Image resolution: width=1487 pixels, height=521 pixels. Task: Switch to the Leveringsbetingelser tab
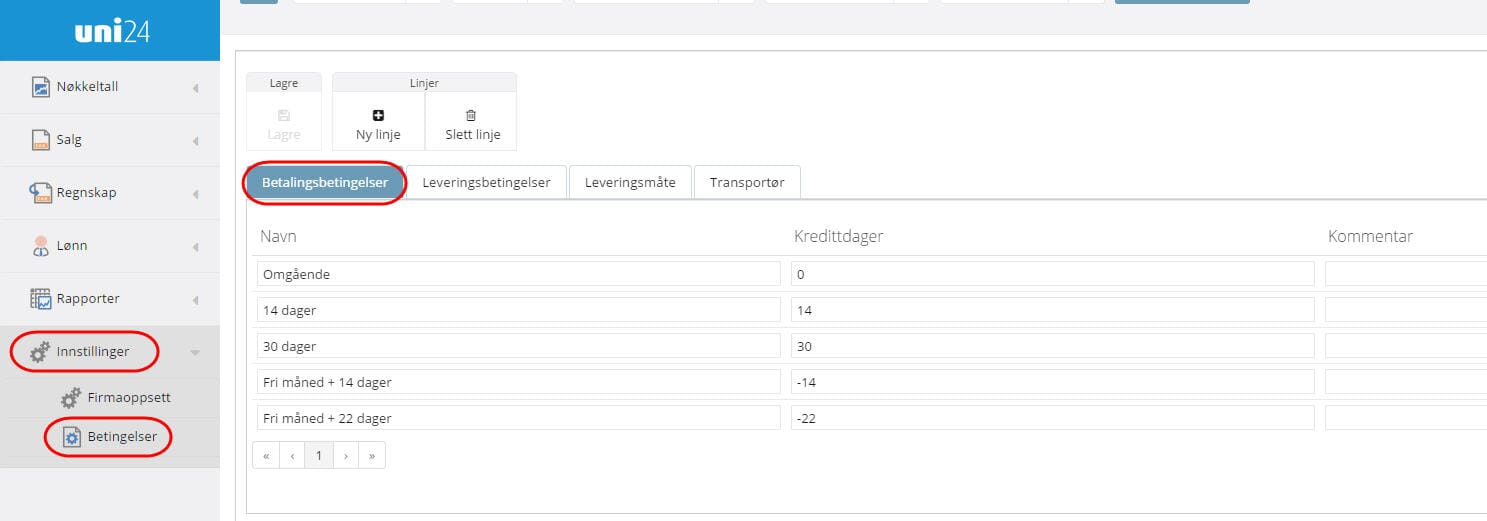pos(486,183)
